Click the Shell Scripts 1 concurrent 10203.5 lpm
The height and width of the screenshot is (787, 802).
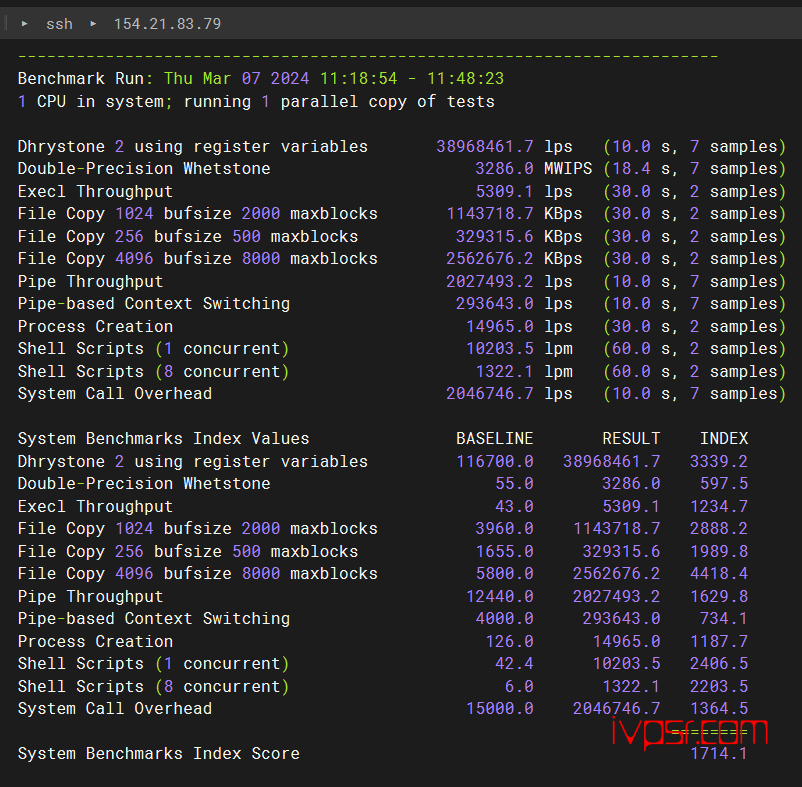point(519,349)
